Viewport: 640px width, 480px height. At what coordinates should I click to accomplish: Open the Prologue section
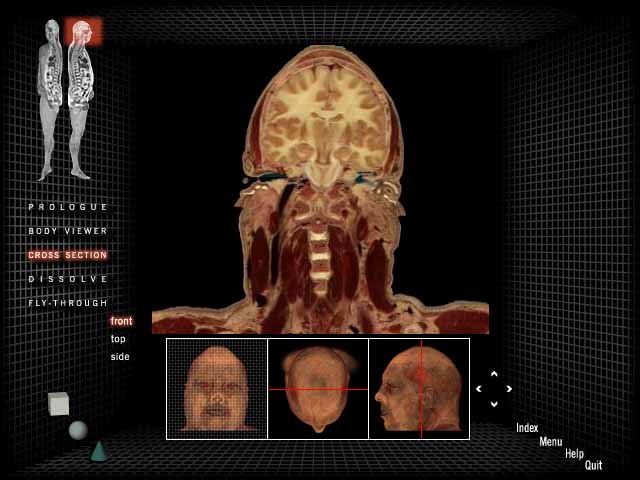(68, 207)
